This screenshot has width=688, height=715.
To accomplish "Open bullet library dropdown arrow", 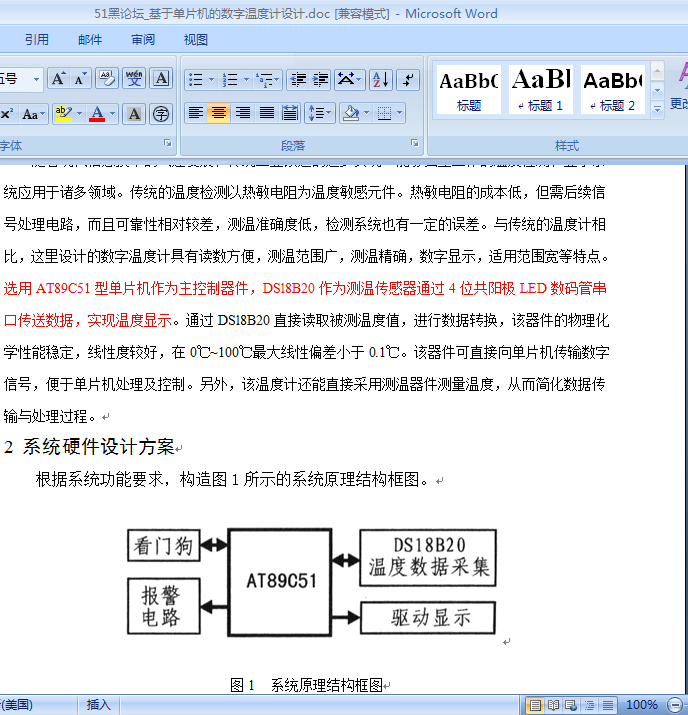I will coord(211,80).
